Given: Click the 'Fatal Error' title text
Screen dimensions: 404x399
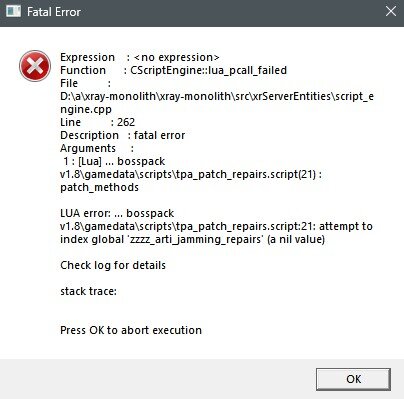Looking at the screenshot, I should point(54,12).
